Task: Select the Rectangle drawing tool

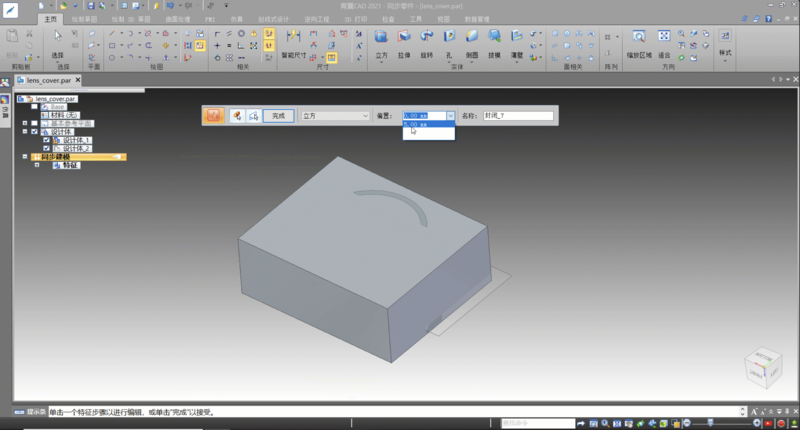Action: [x=112, y=45]
